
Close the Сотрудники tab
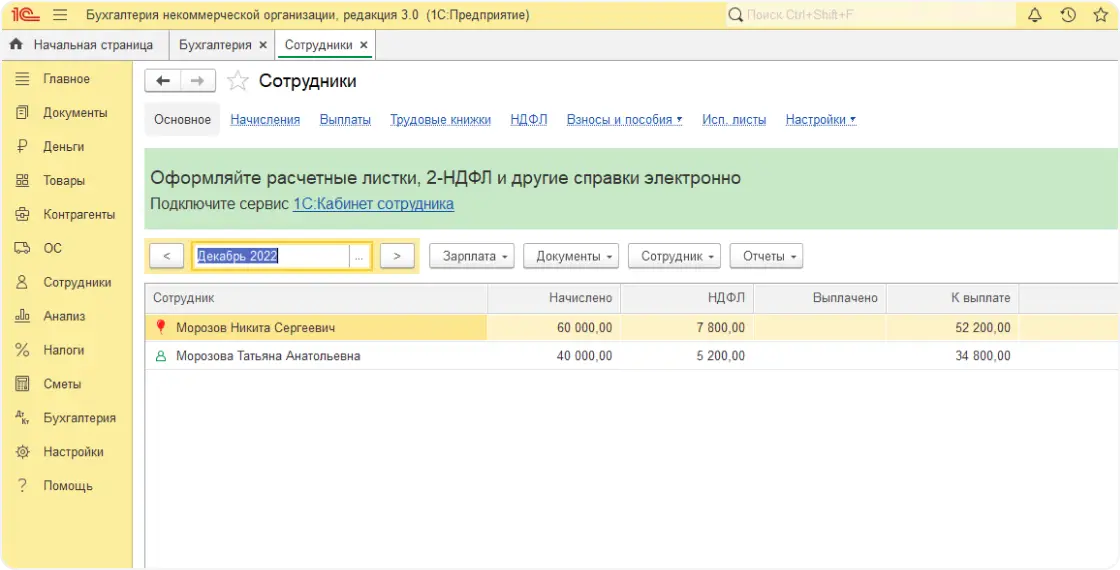364,45
